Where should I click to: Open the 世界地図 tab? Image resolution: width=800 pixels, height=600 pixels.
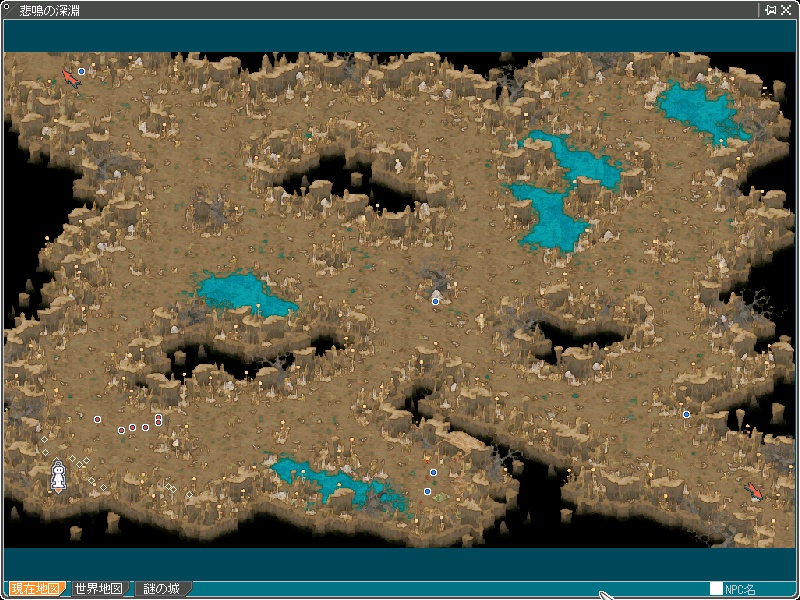point(98,589)
